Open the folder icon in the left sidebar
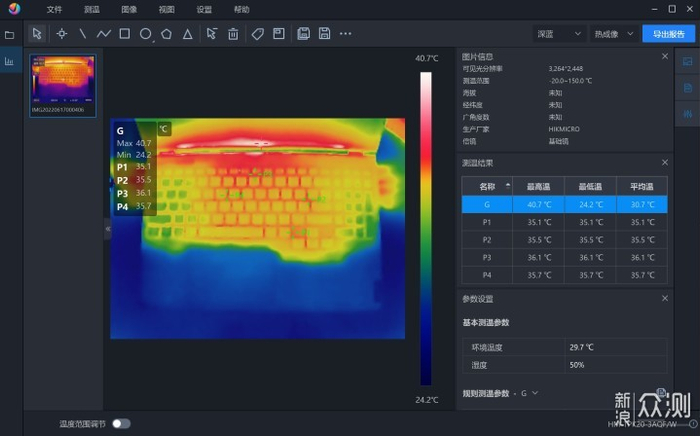 click(x=9, y=35)
